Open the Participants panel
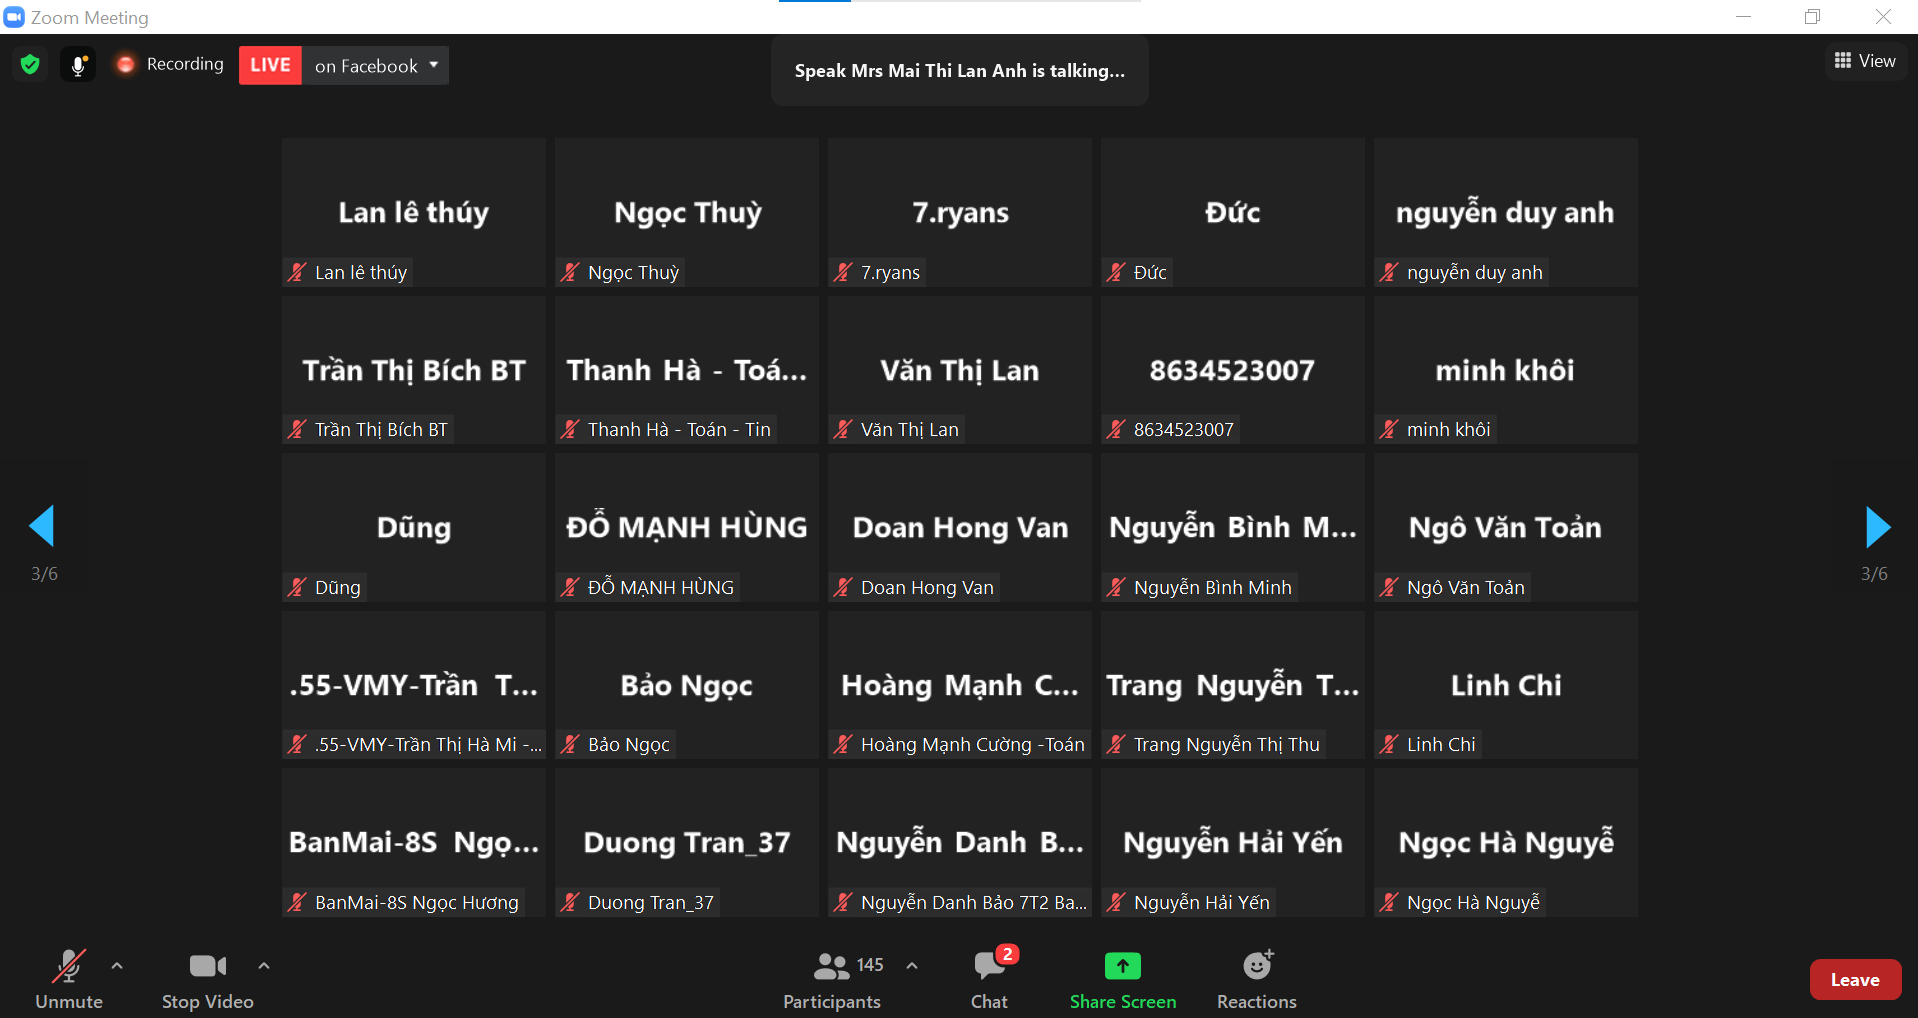1918x1018 pixels. tap(832, 979)
